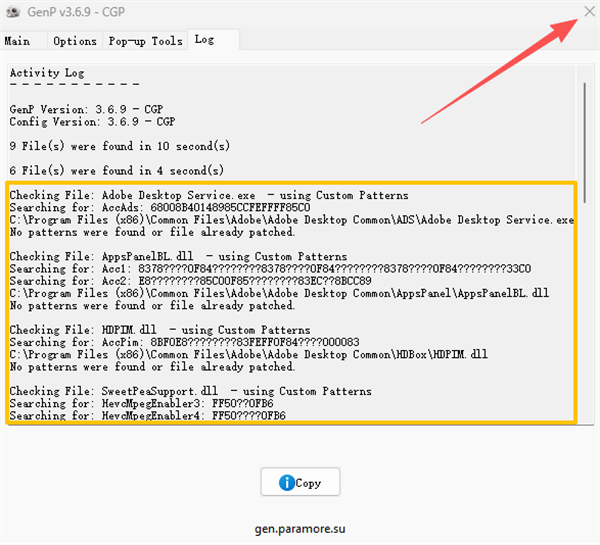Close the GenP window
The height and width of the screenshot is (545, 600).
(x=587, y=13)
